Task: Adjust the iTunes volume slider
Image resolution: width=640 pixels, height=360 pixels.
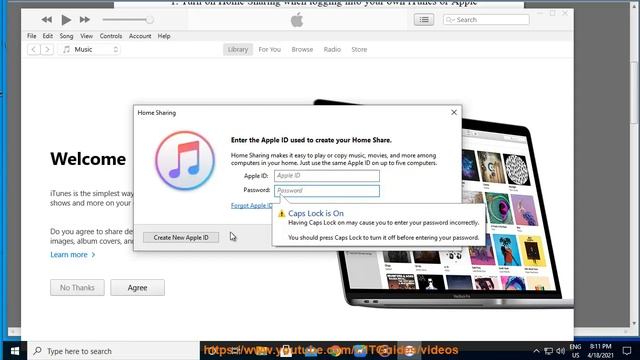Action: [x=128, y=20]
